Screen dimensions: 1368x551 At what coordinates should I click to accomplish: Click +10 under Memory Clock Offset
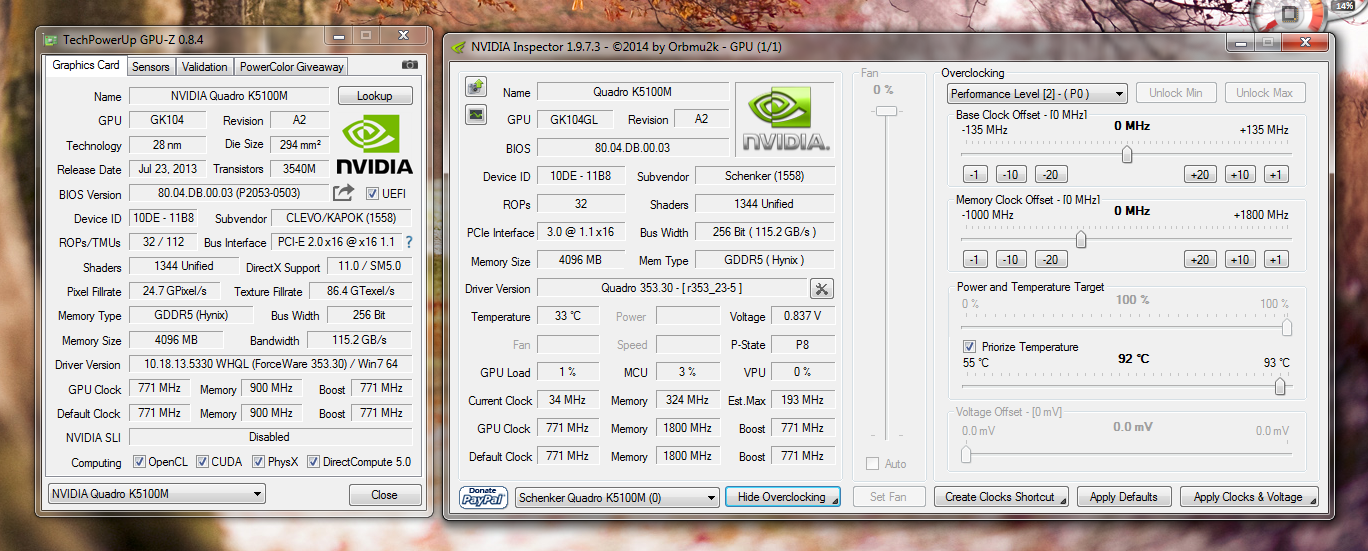pos(1240,260)
